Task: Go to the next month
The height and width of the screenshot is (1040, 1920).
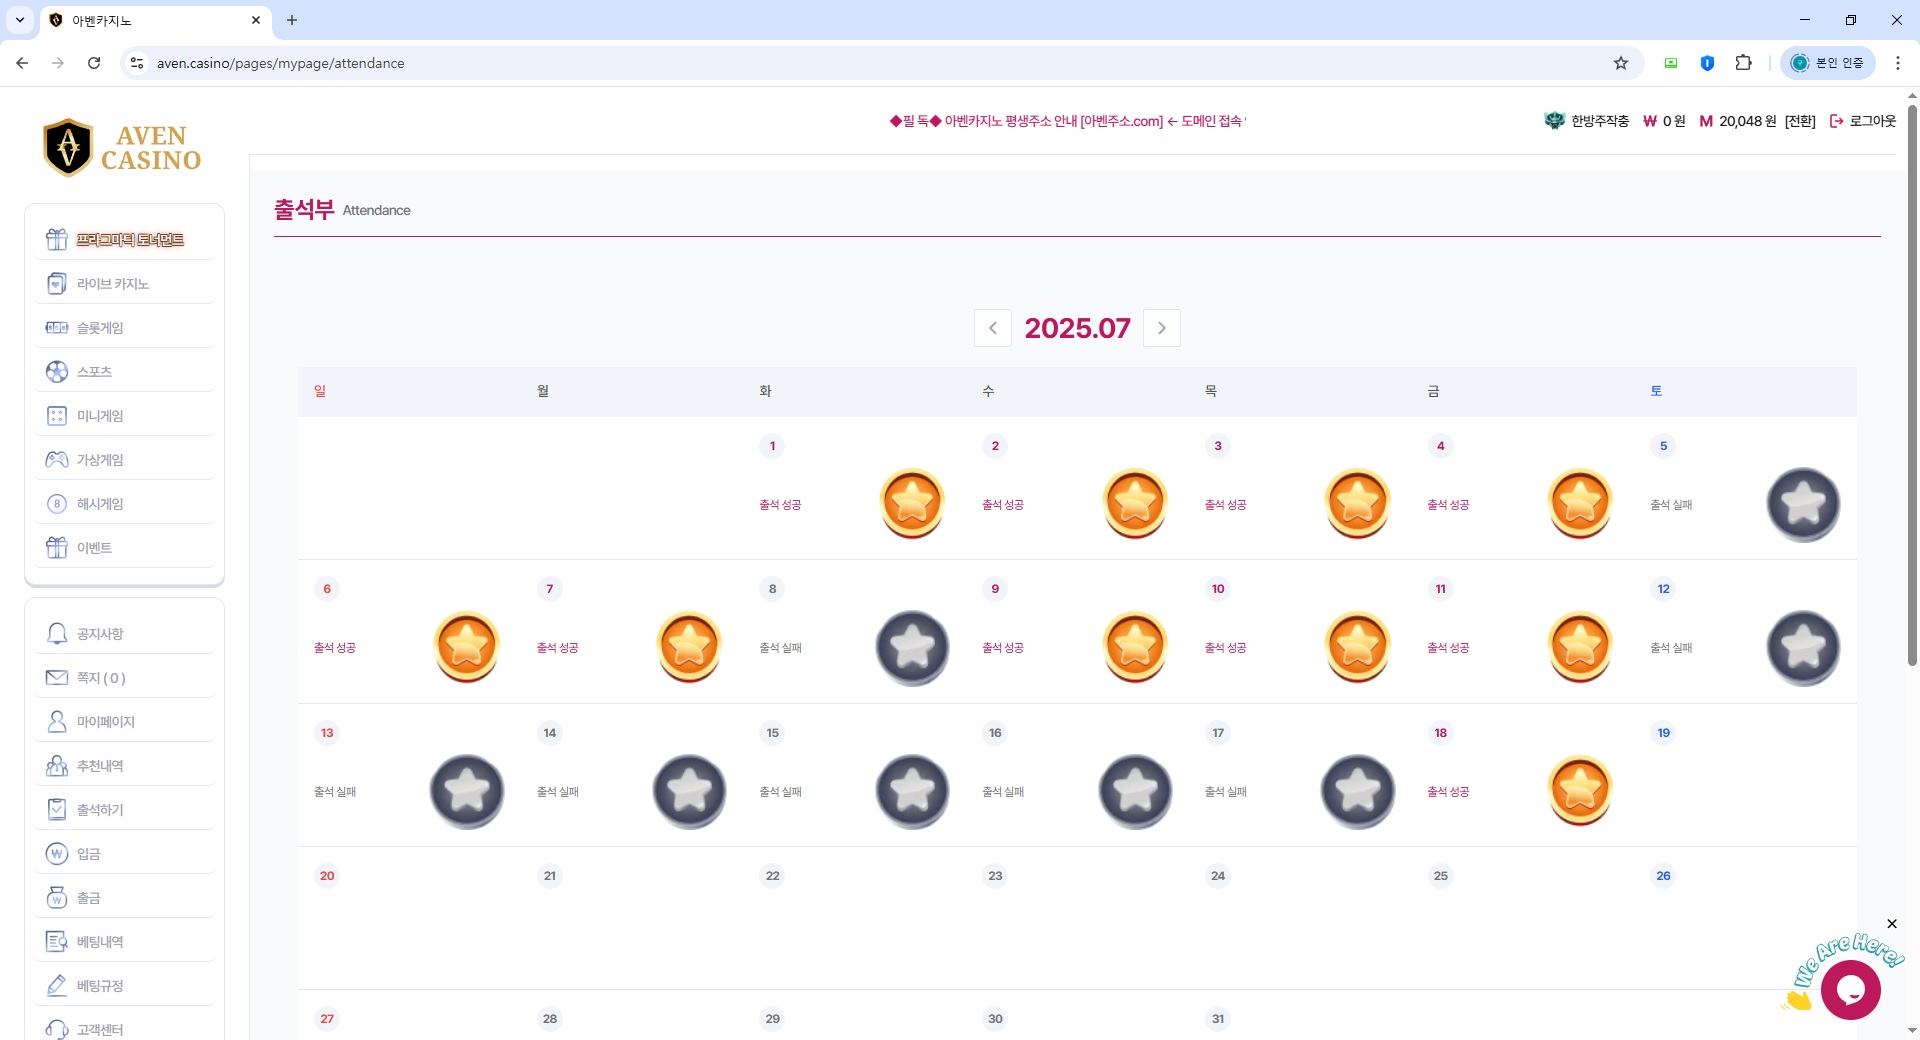Action: (x=1162, y=328)
